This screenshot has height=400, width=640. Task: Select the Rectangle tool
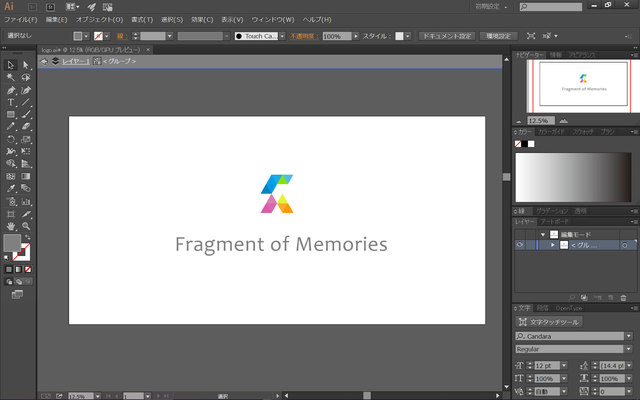click(11, 115)
